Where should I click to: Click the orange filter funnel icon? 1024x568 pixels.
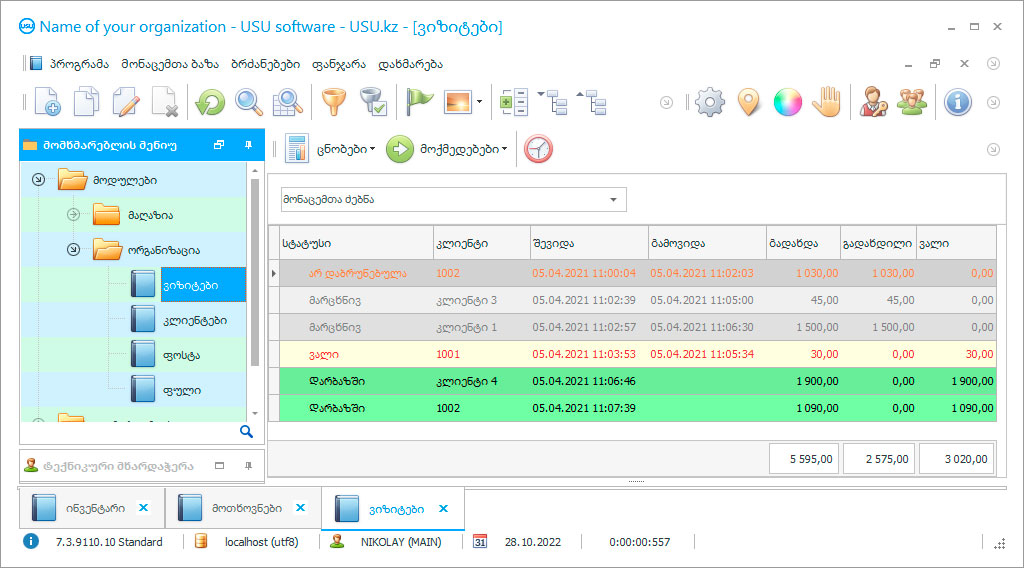tap(334, 102)
